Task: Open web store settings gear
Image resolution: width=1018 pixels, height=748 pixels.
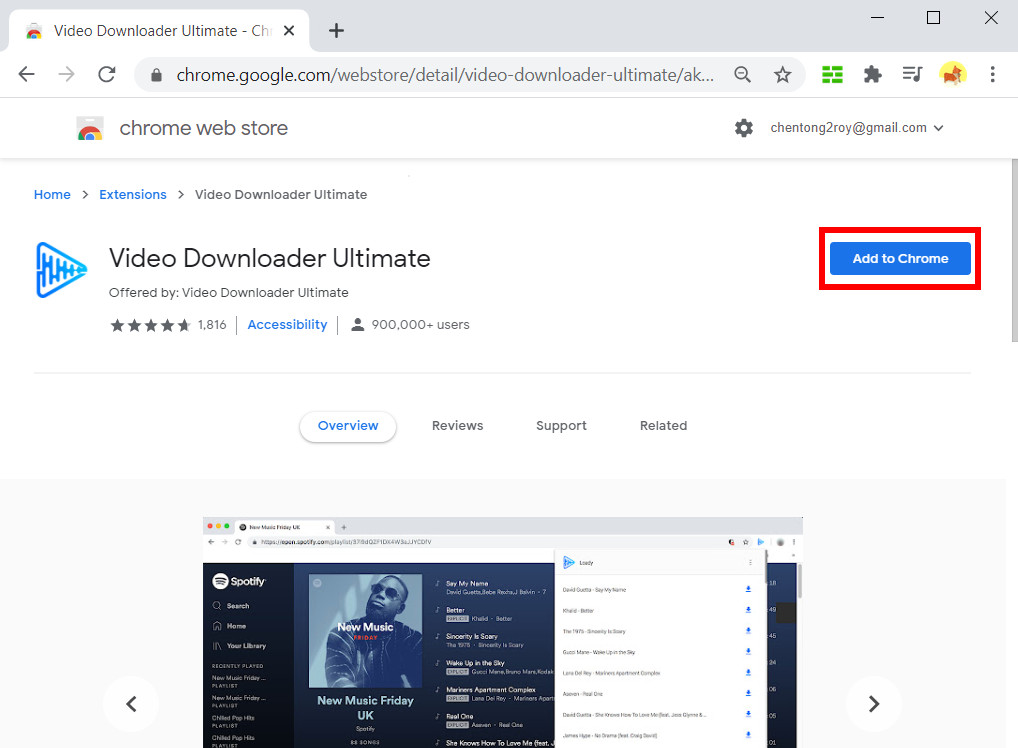Action: 744,128
